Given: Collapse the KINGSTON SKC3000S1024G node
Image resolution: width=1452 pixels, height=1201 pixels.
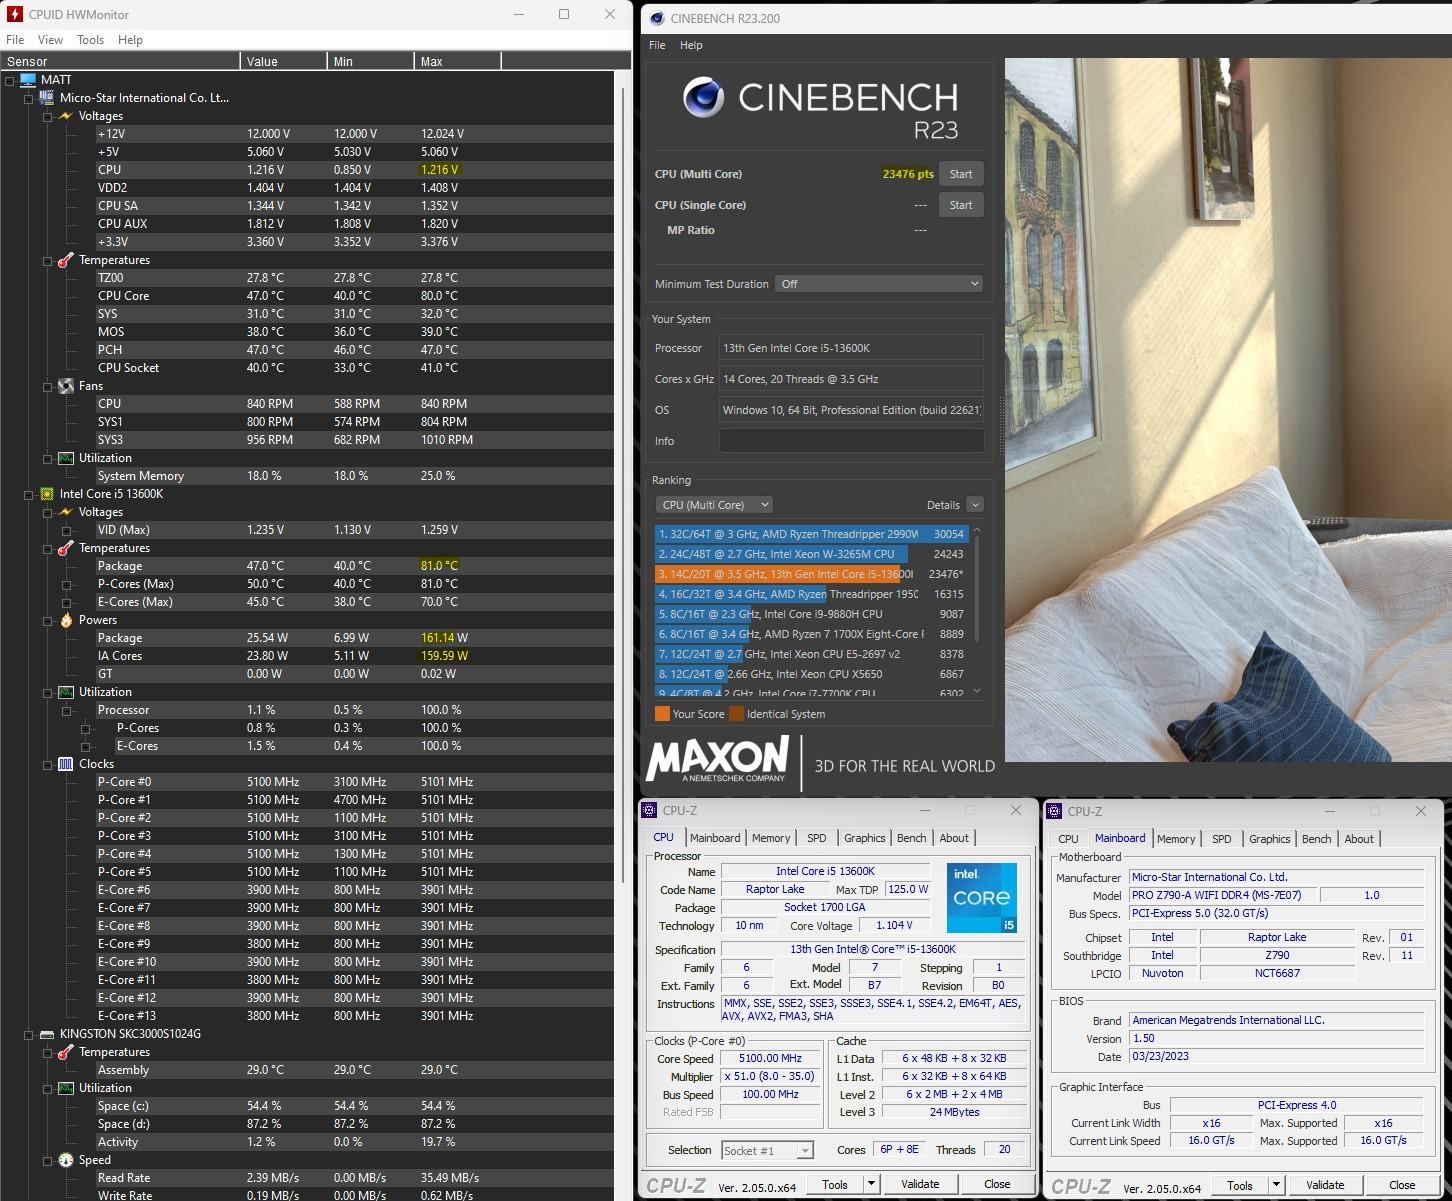Looking at the screenshot, I should (x=28, y=1034).
